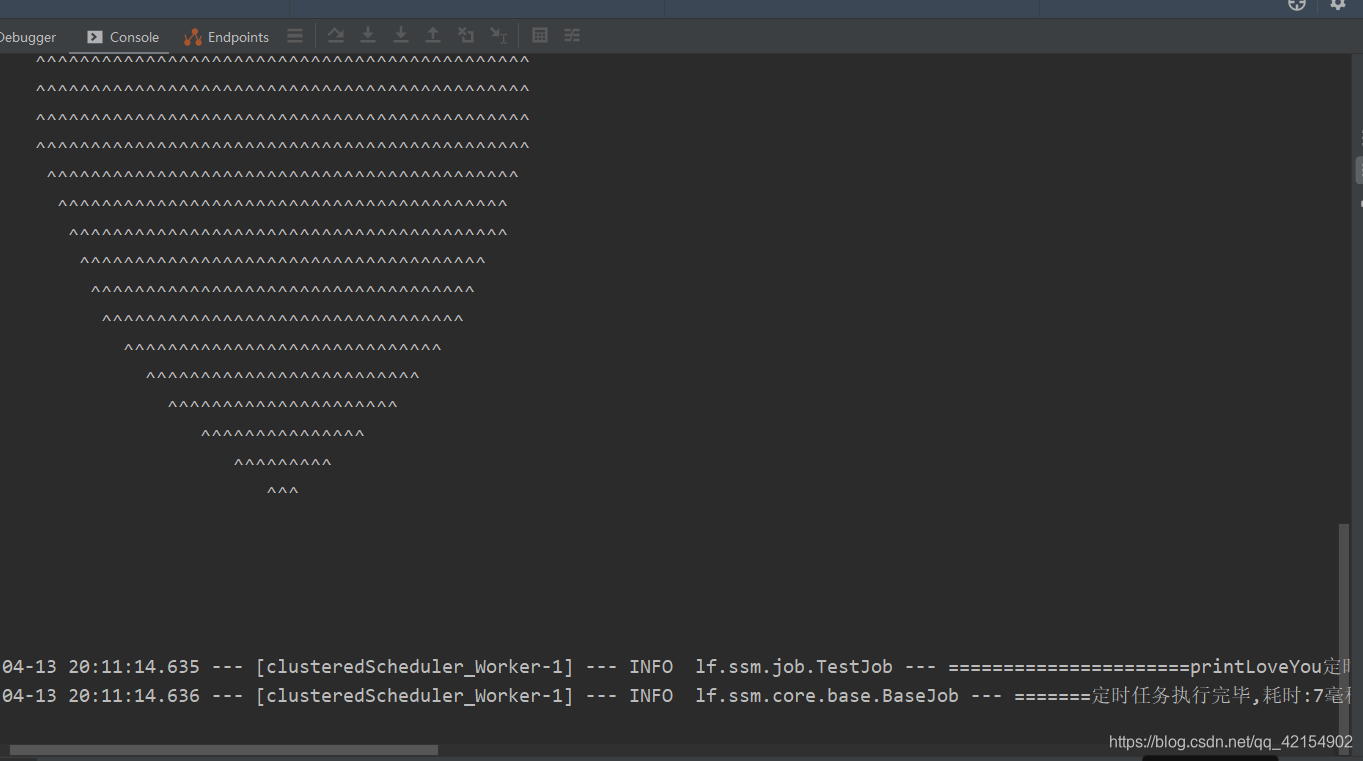
Task: Click the Step Into down-arrow icon
Action: click(368, 36)
